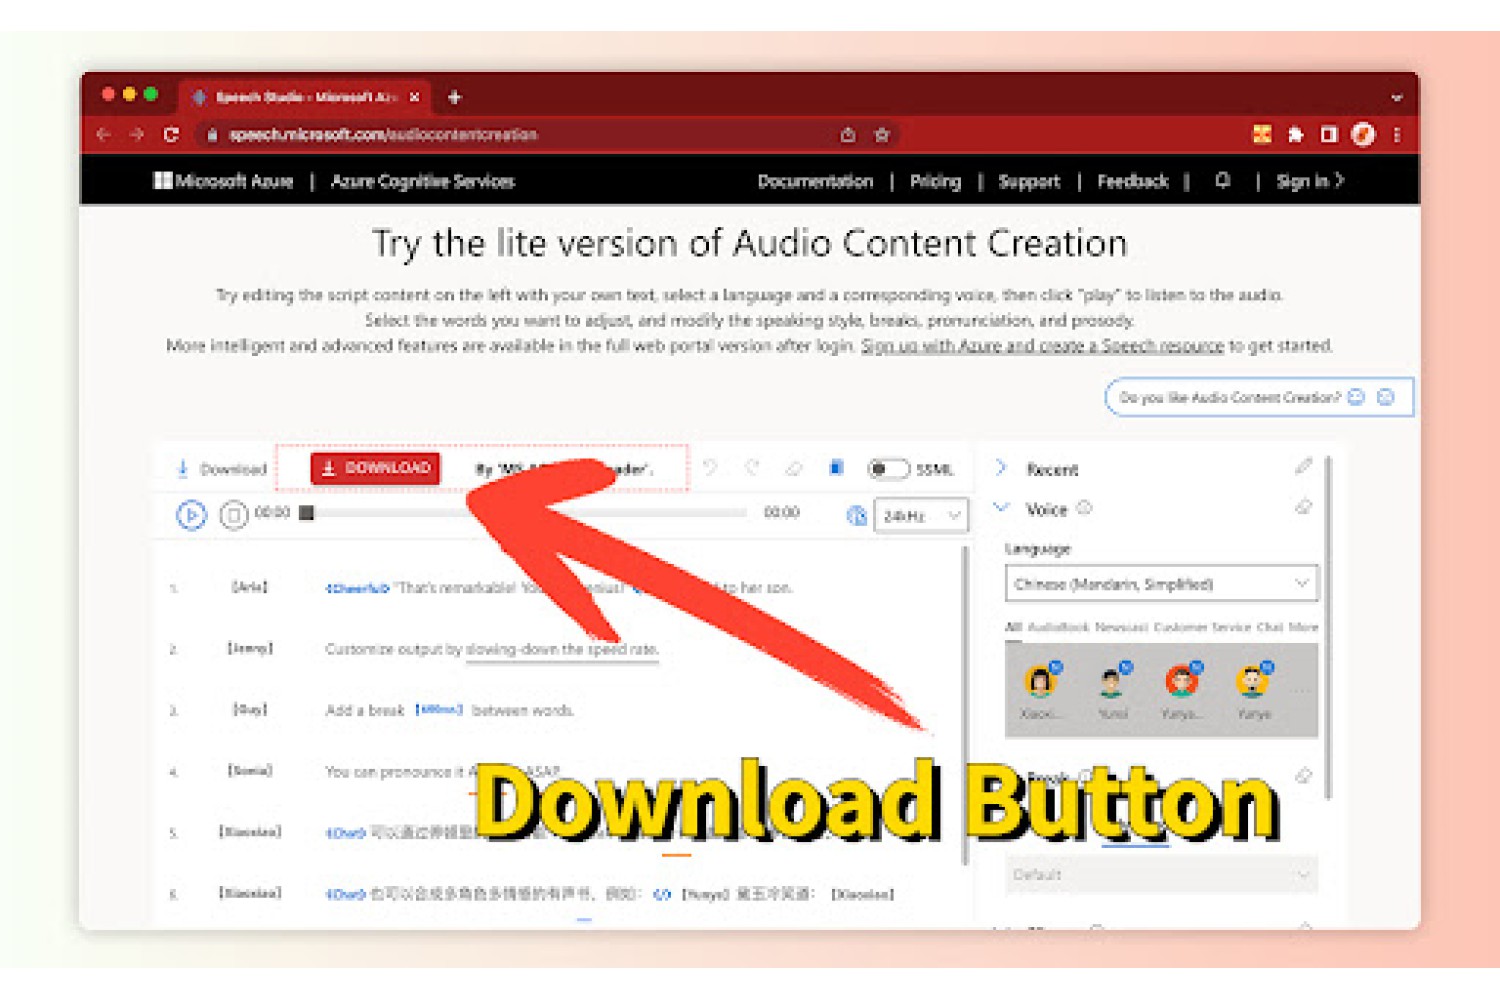Collapse the Voice section
The height and width of the screenshot is (1000, 1500).
pos(1001,508)
